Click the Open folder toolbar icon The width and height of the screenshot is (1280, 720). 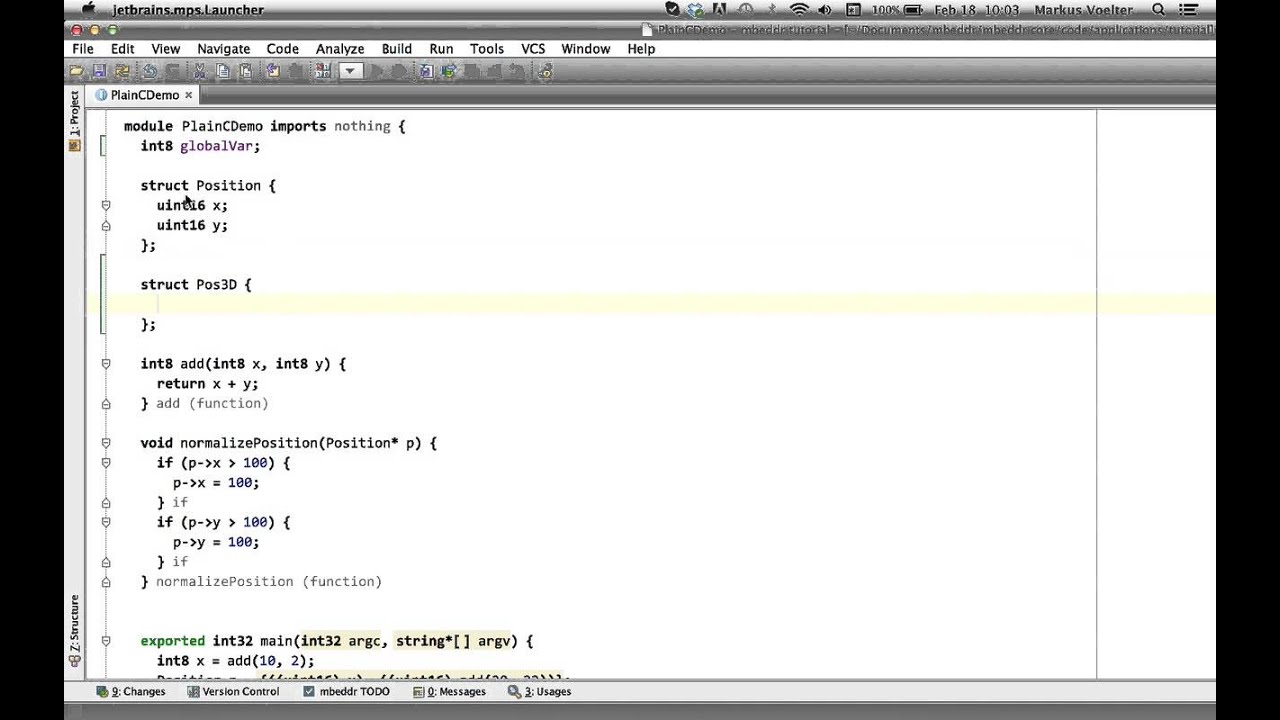pyautogui.click(x=76, y=71)
